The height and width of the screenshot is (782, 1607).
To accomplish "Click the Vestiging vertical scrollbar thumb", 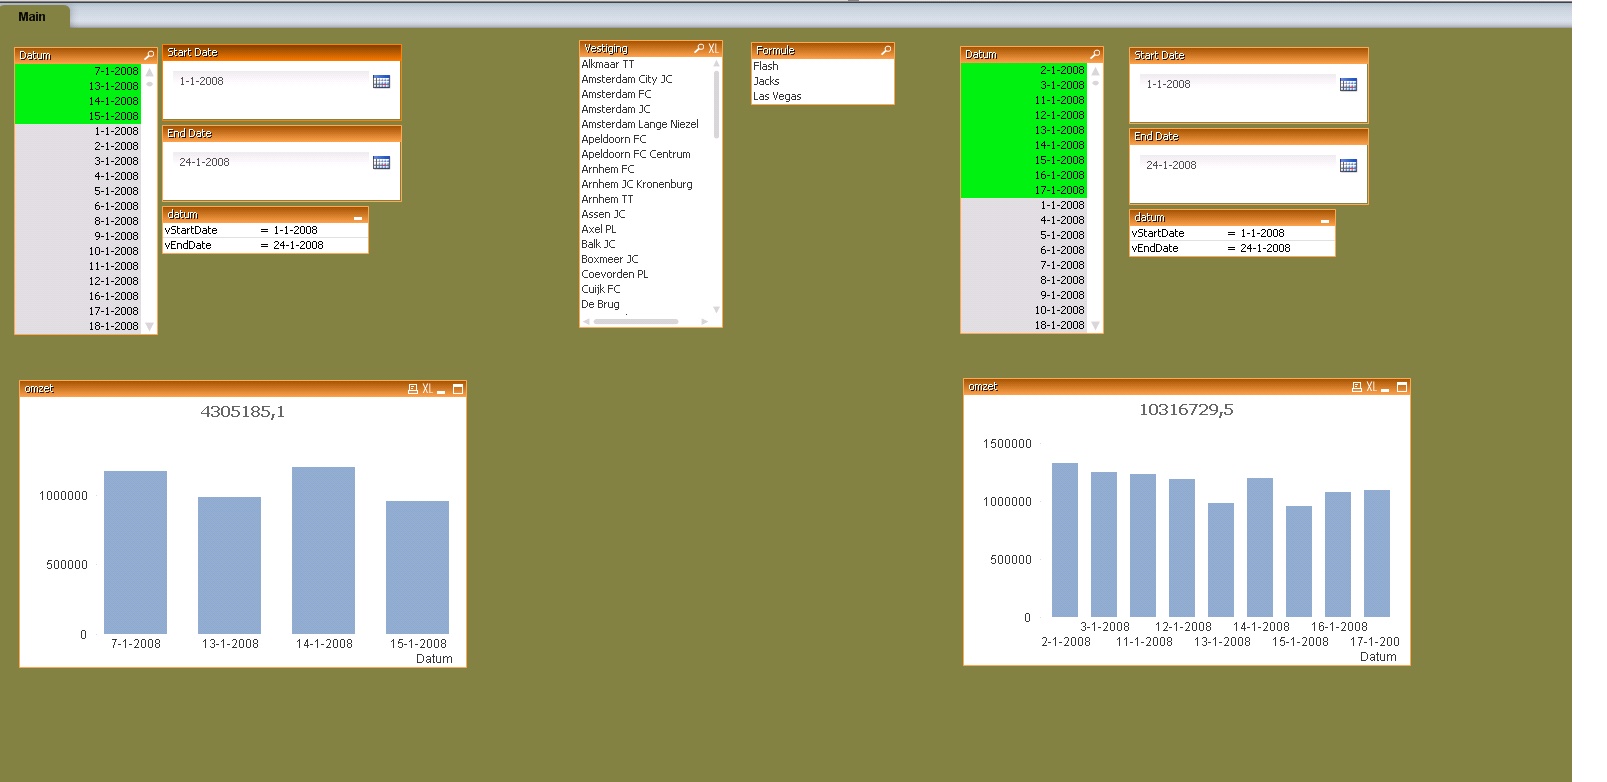I will [x=716, y=104].
